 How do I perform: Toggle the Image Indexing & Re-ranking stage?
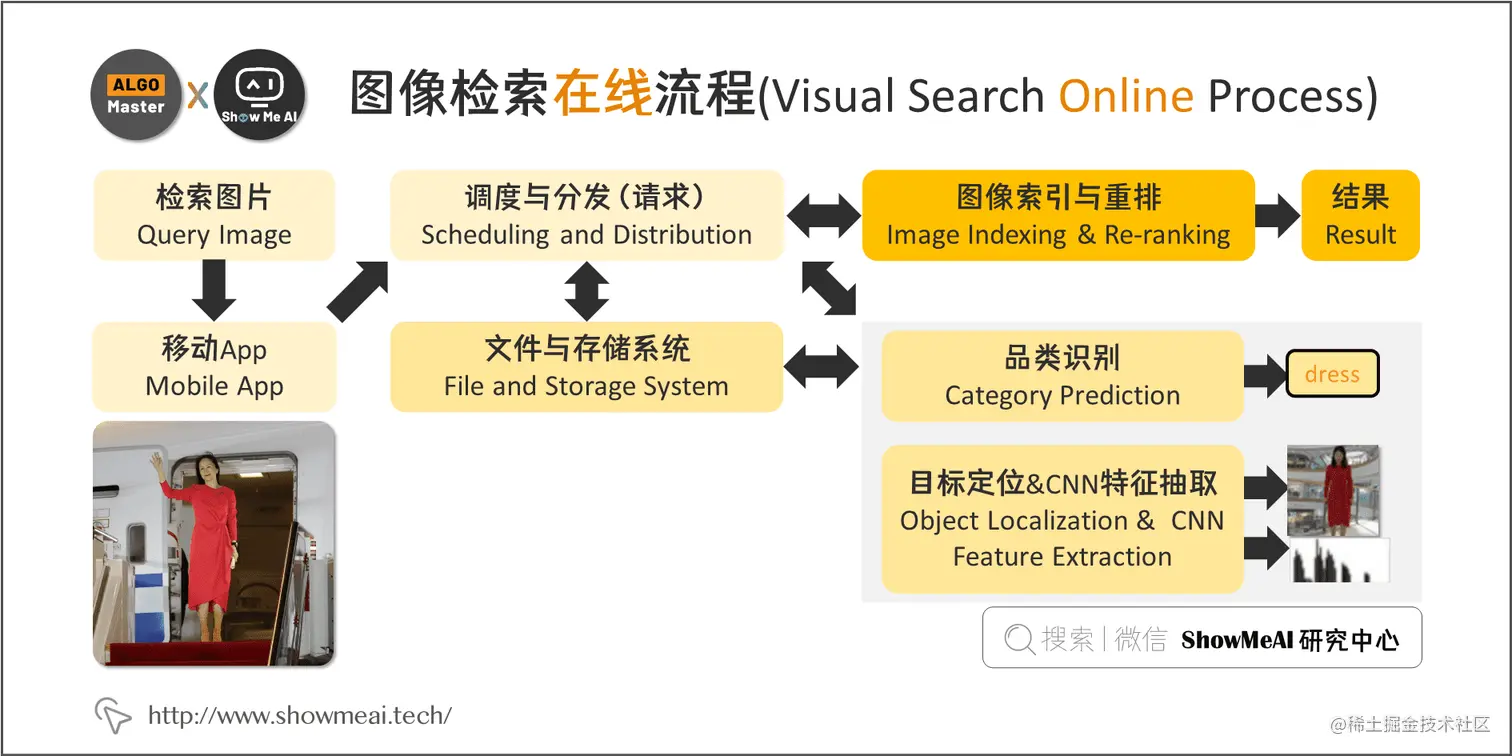(x=1058, y=215)
